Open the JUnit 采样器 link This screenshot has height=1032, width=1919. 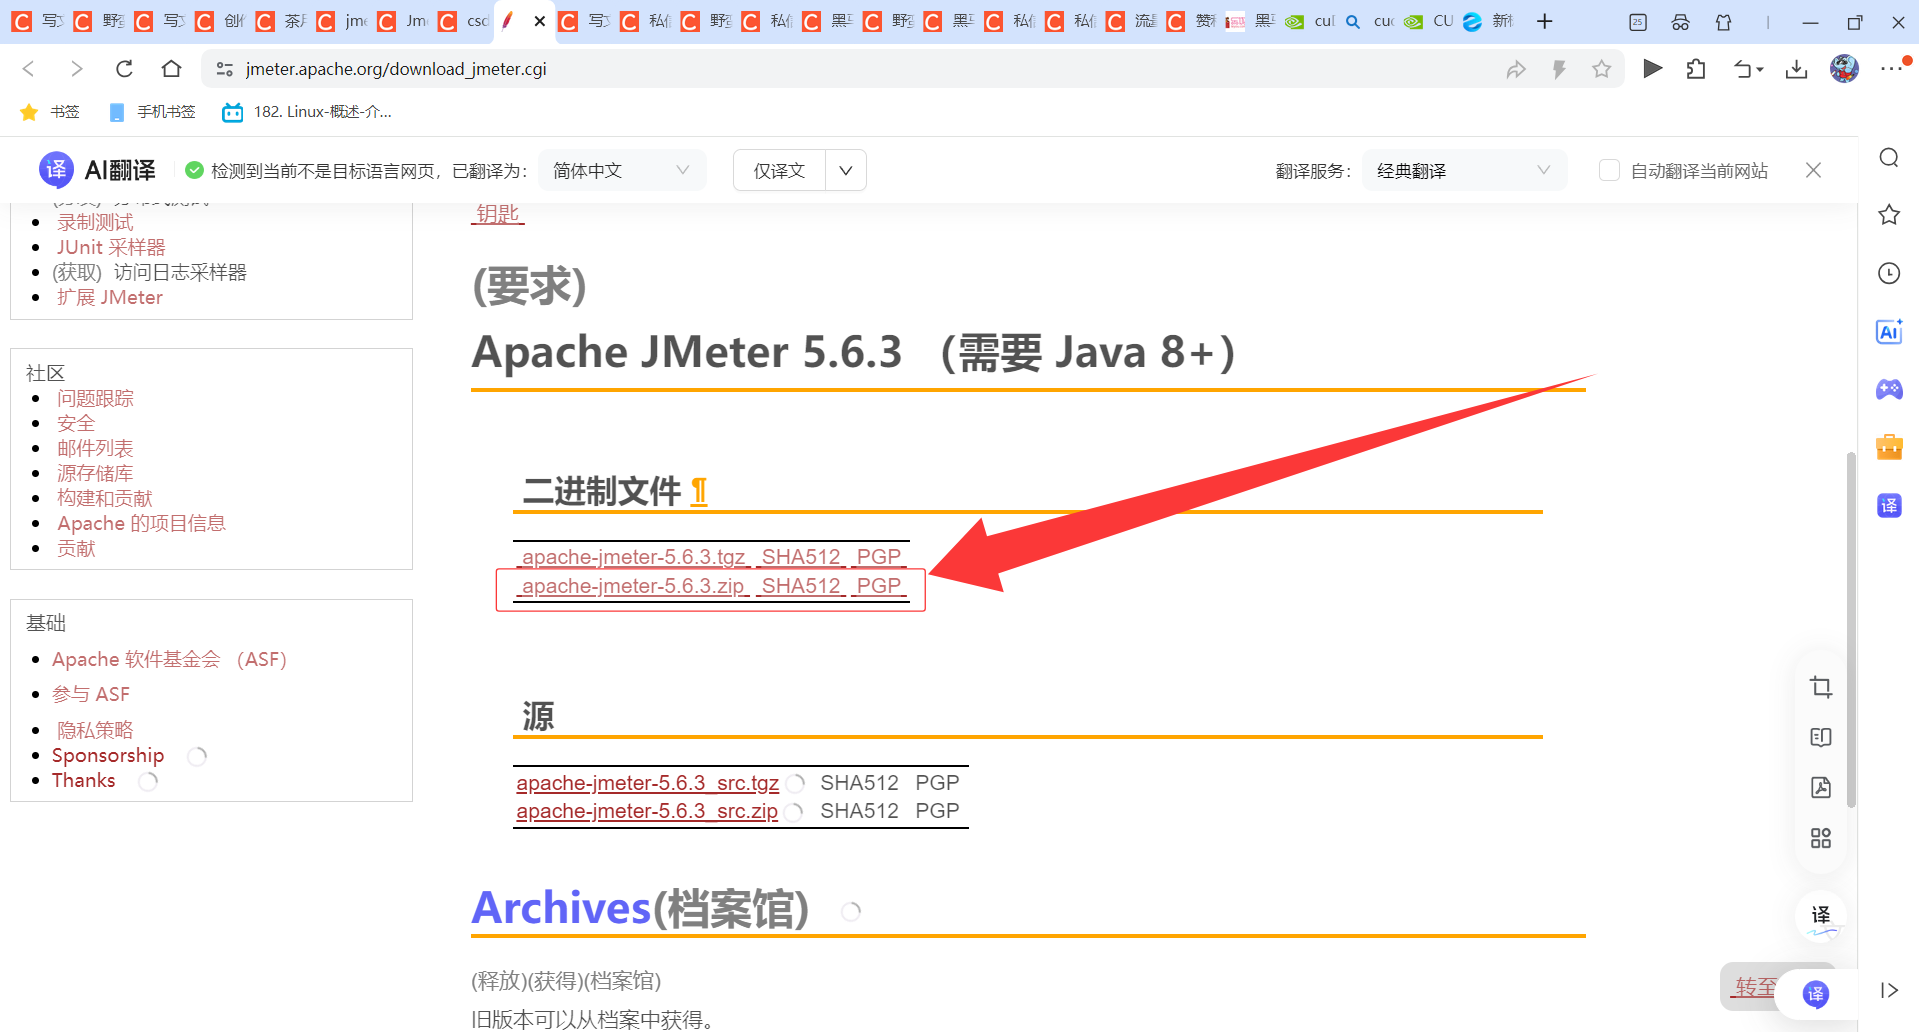pos(111,247)
